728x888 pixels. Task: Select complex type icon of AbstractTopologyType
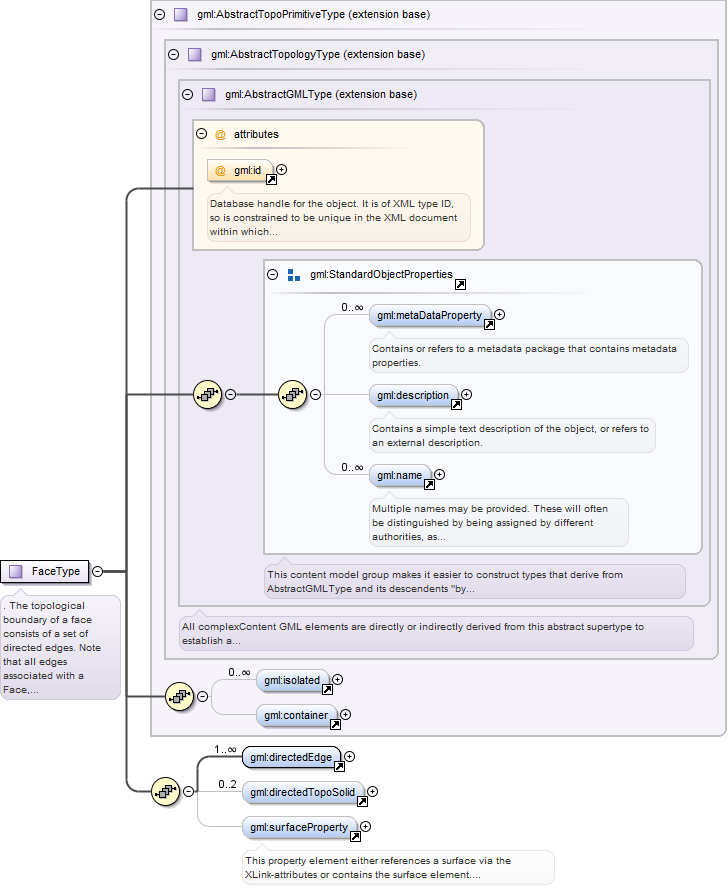point(195,54)
